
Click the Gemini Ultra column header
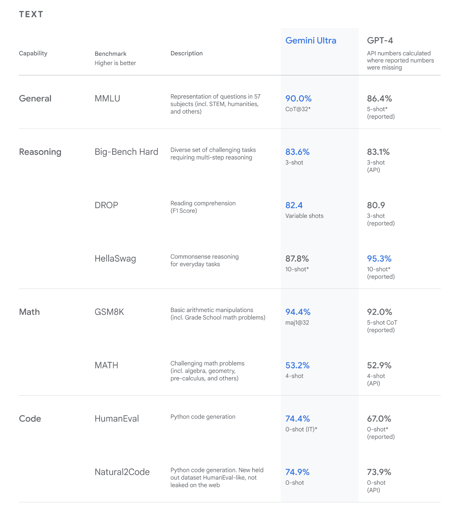[x=311, y=41]
